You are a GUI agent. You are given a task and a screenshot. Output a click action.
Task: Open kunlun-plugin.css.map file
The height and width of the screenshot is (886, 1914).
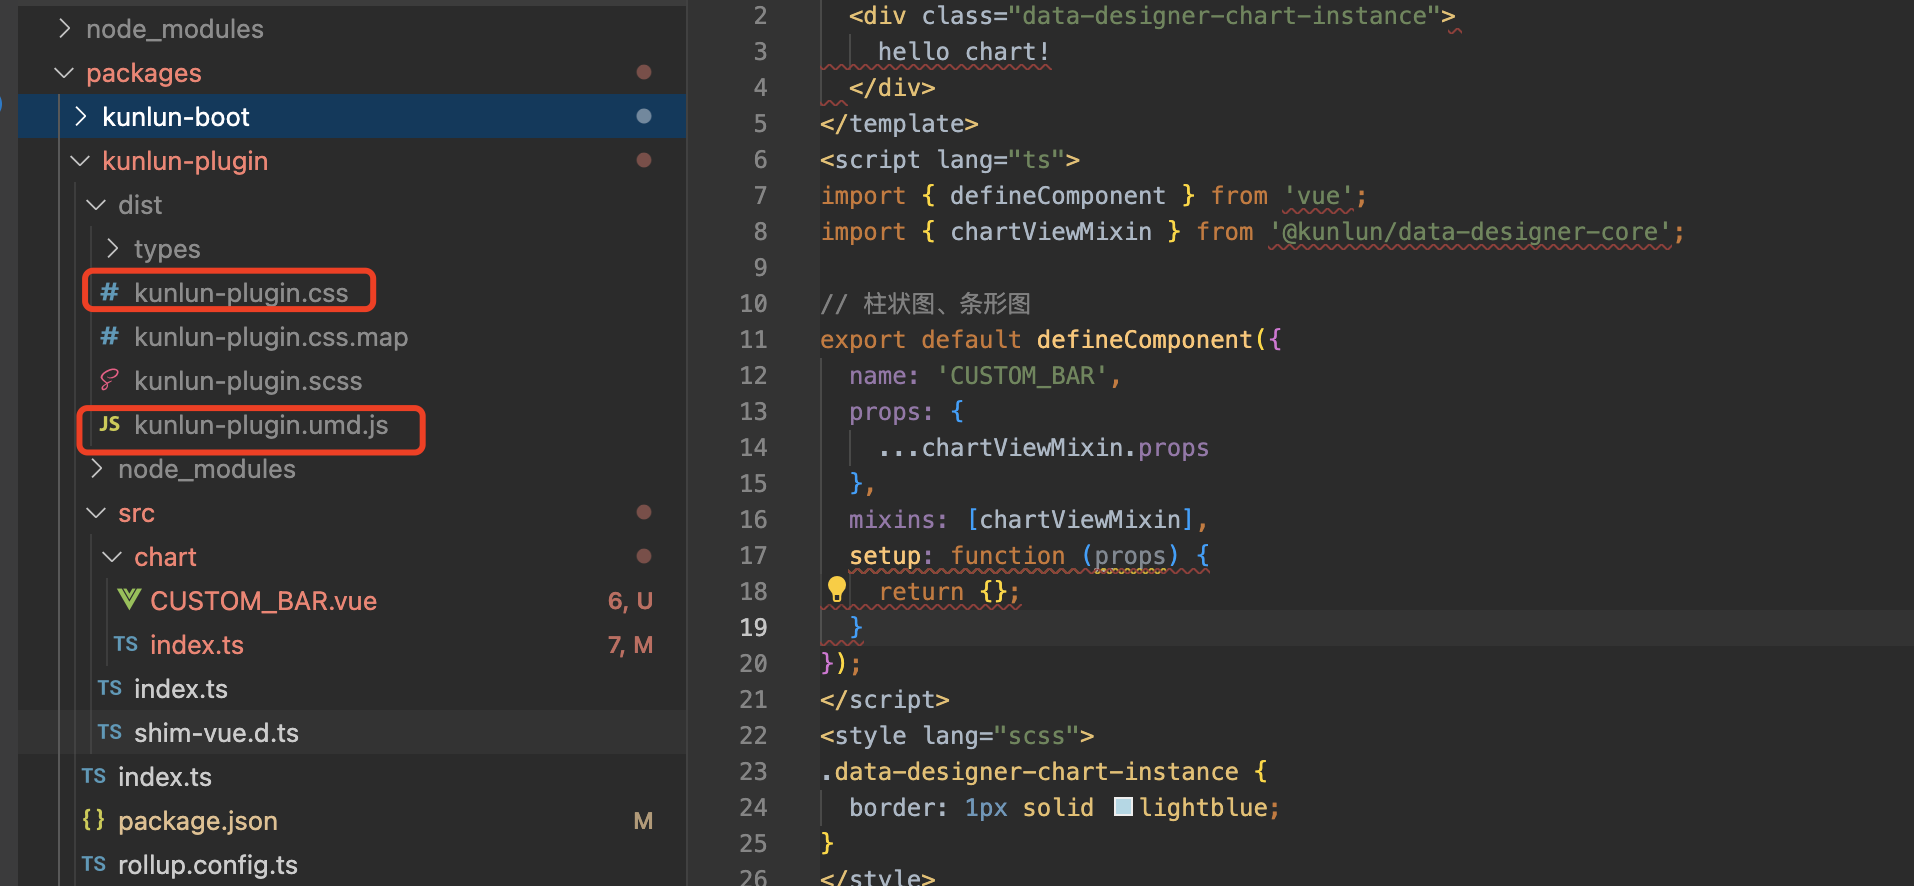(x=271, y=337)
